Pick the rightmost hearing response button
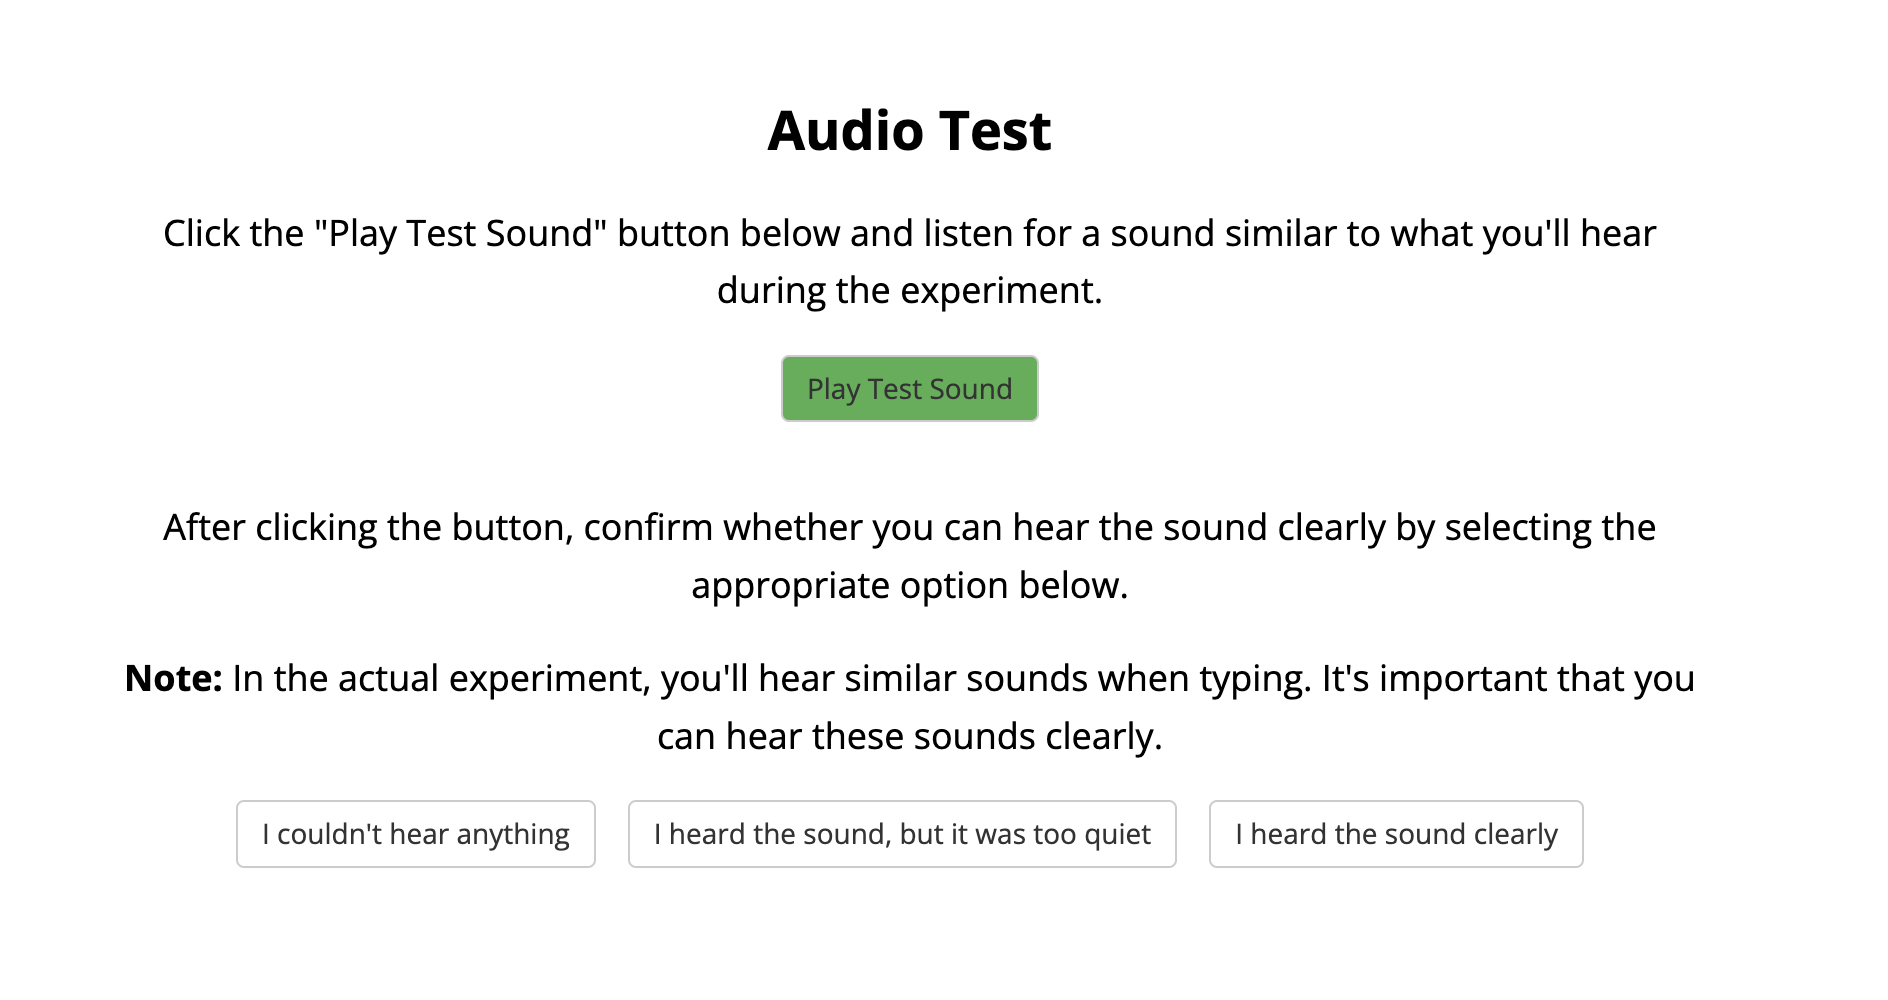The height and width of the screenshot is (1000, 1888). point(1396,834)
